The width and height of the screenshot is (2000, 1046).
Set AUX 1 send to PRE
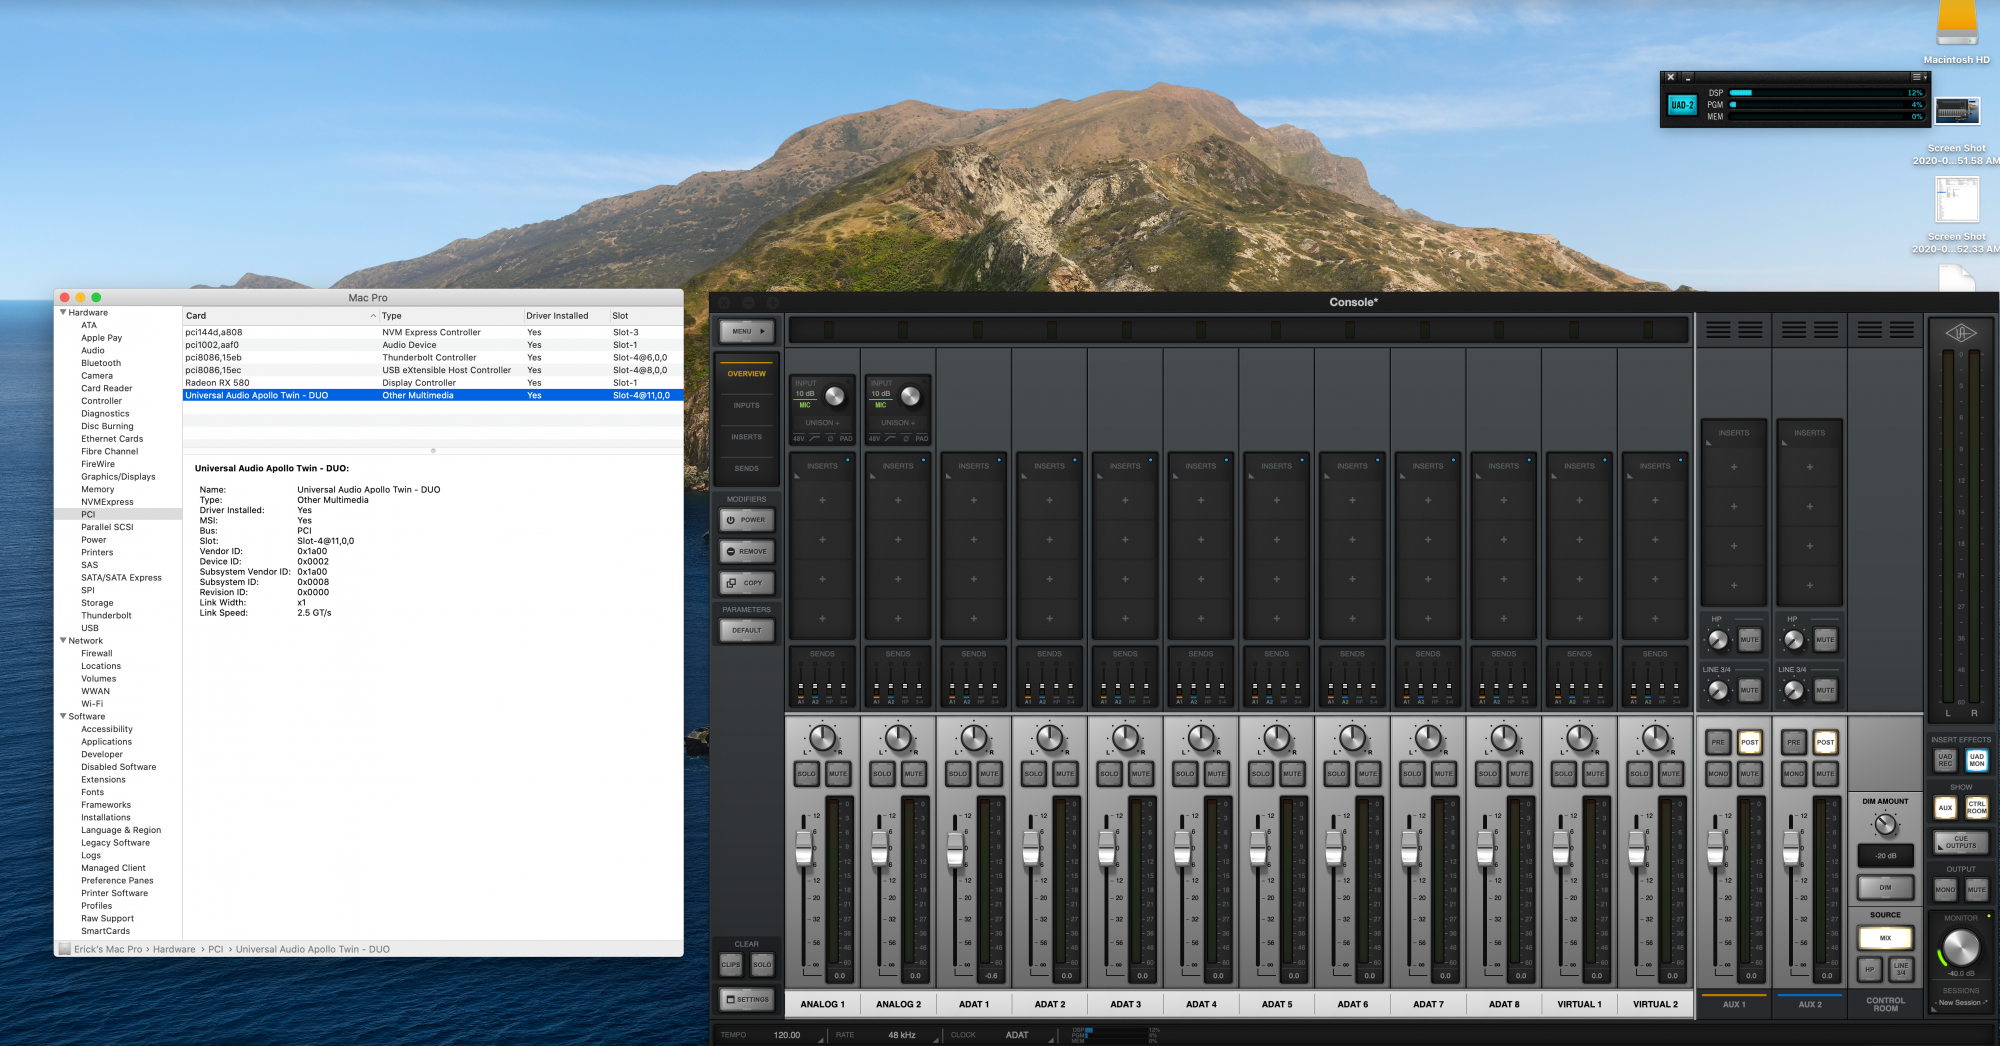[1717, 742]
